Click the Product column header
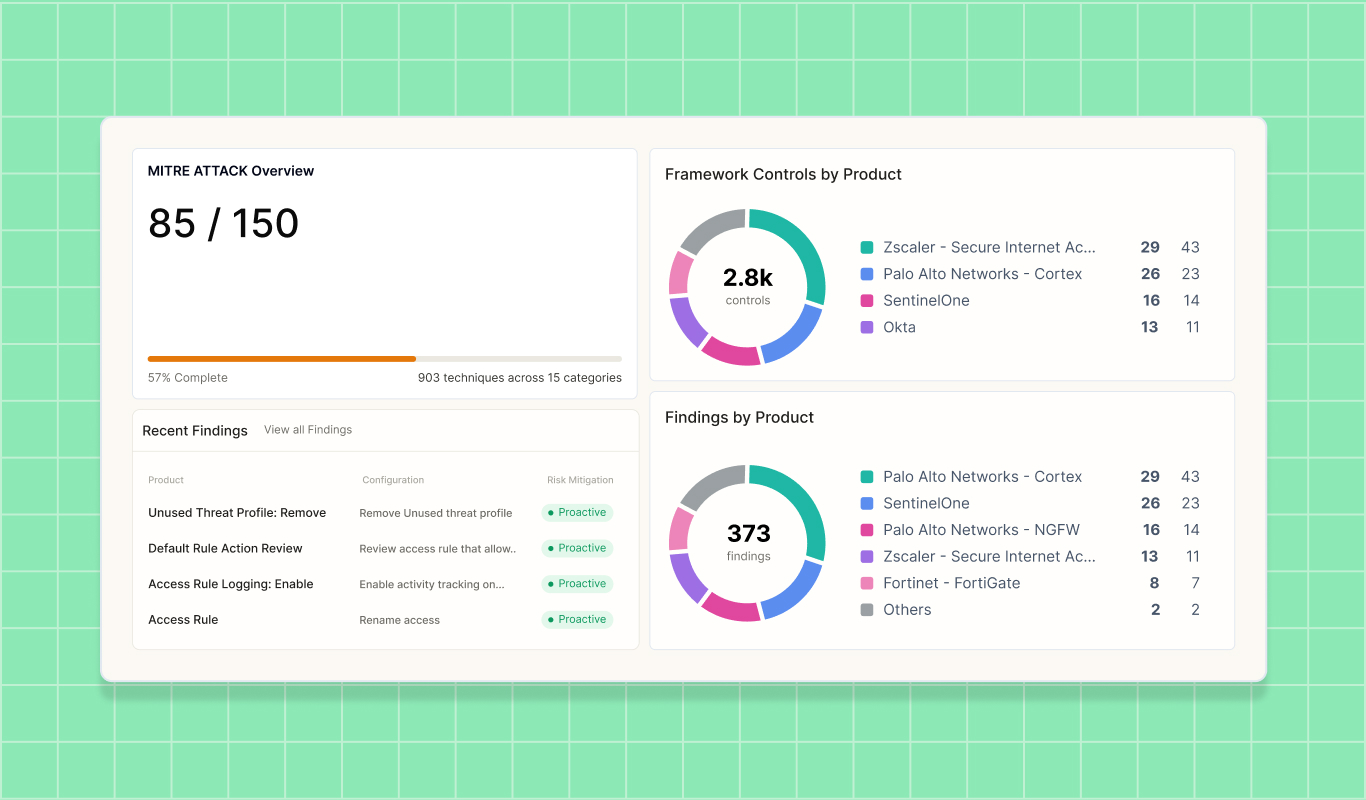 166,480
